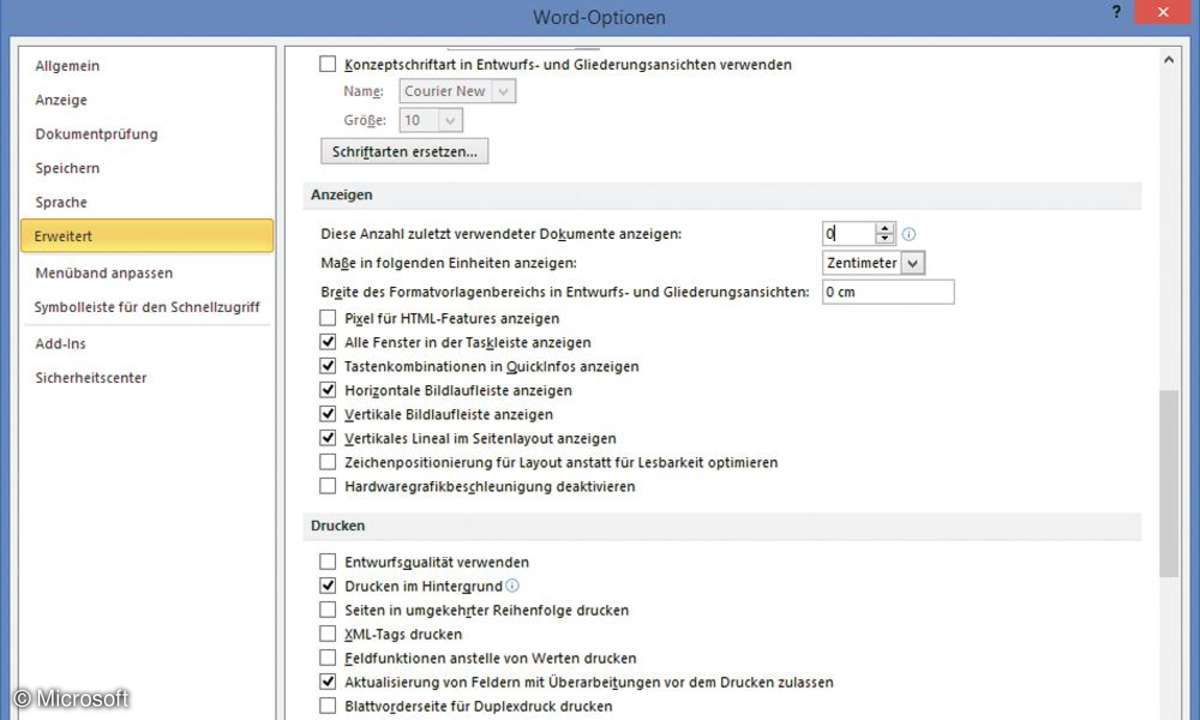Click scrollbar up arrow in options pane
This screenshot has width=1200, height=720.
pyautogui.click(x=1168, y=60)
